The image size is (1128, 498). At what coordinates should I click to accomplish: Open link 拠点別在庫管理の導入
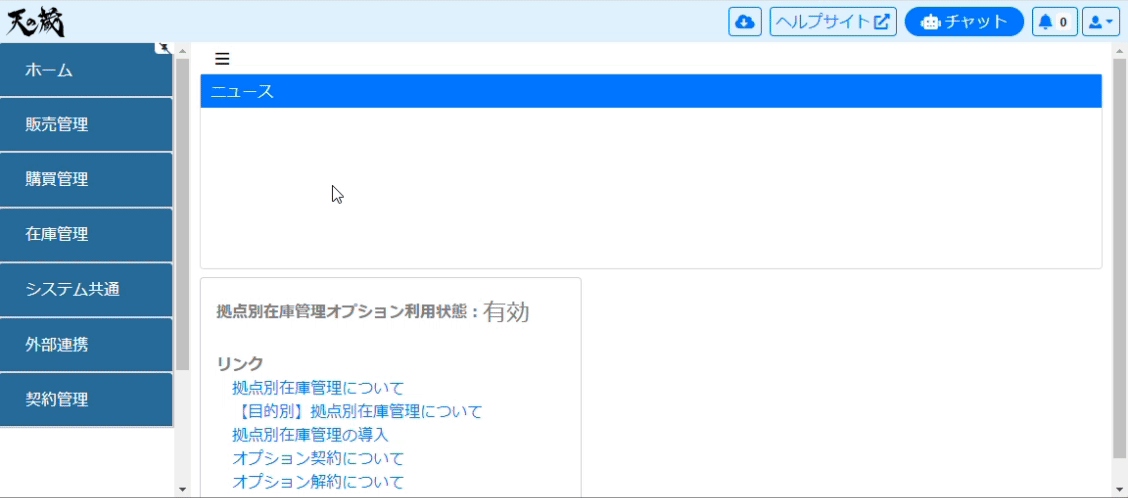[310, 435]
